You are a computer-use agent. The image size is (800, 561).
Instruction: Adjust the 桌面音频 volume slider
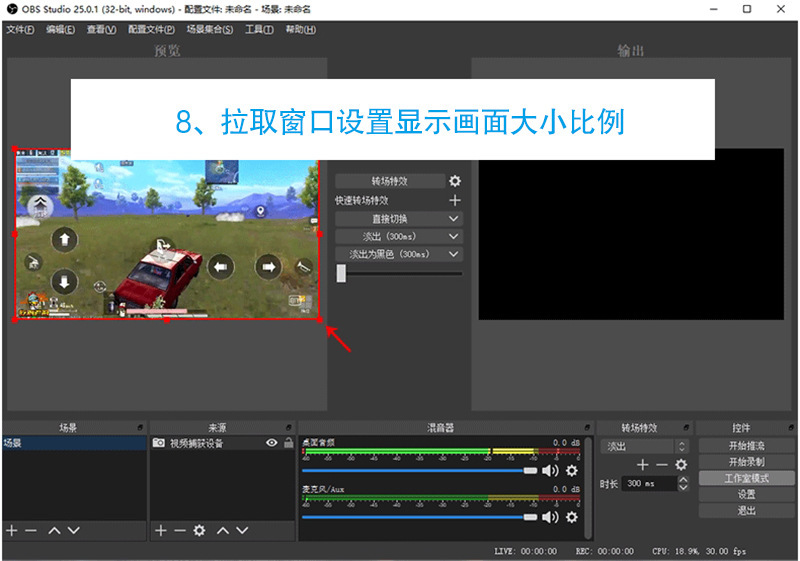coord(419,470)
